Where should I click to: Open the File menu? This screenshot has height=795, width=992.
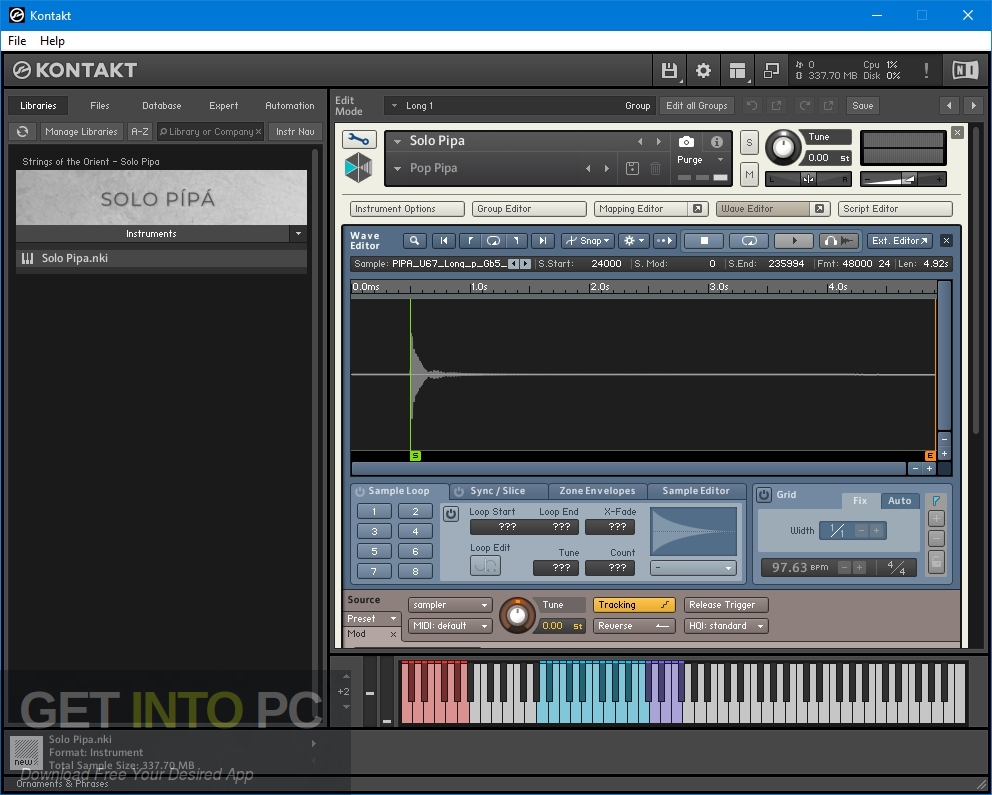(x=17, y=40)
